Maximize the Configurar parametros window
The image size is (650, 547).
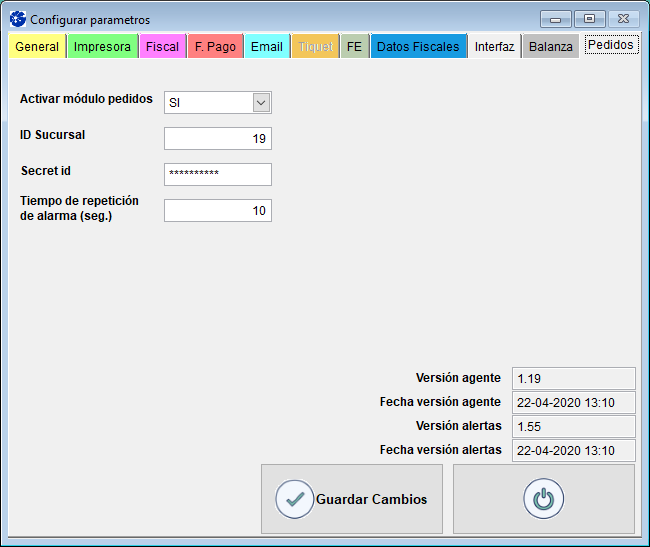tap(590, 19)
